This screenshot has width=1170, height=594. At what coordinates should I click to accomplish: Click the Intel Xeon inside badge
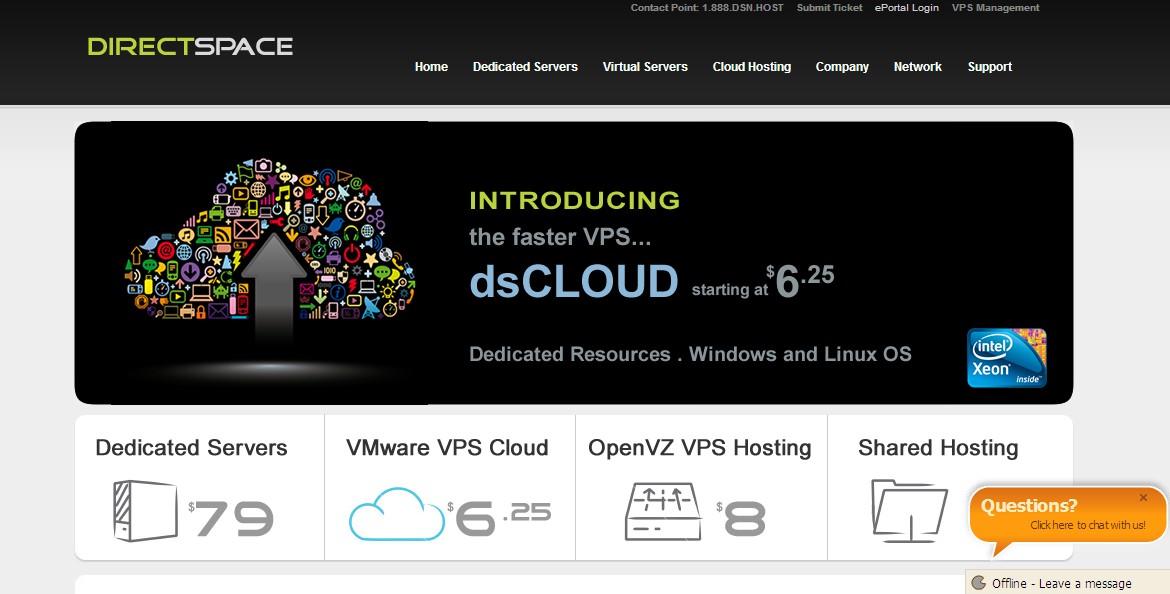(x=1007, y=358)
